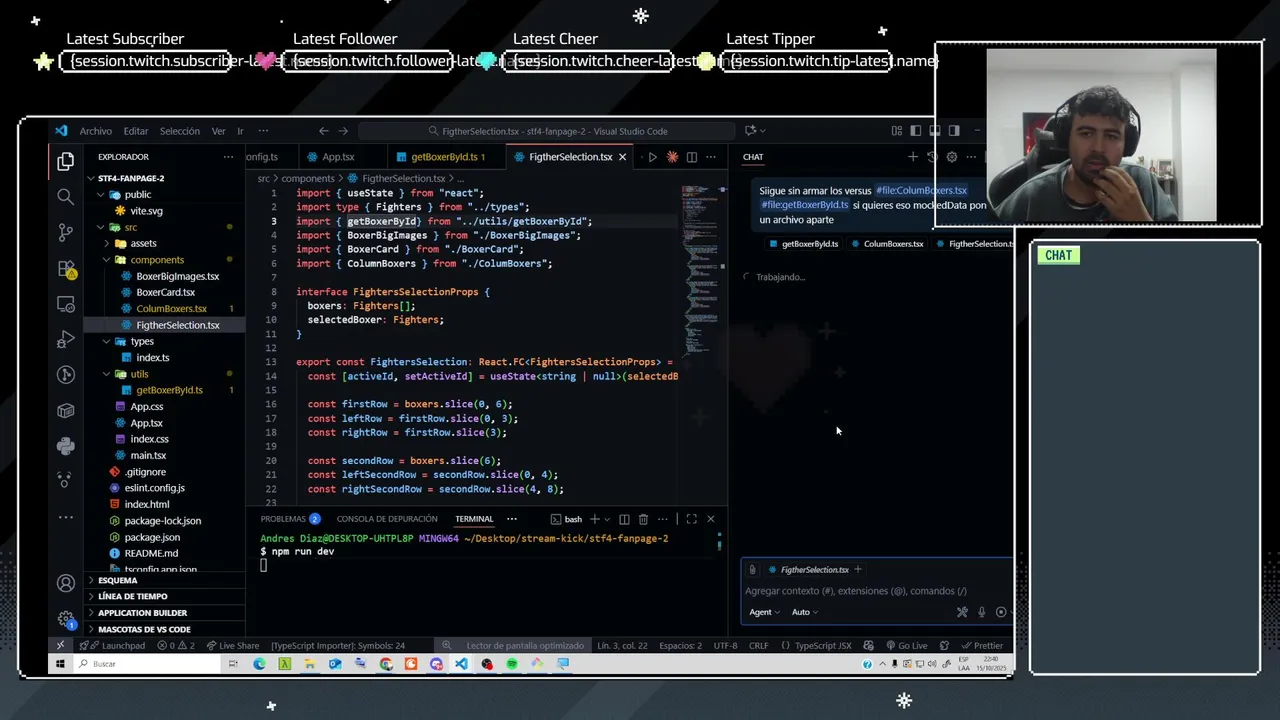Open the #file:getBoxerById.ts chat link
Image resolution: width=1280 pixels, height=720 pixels.
[x=805, y=205]
